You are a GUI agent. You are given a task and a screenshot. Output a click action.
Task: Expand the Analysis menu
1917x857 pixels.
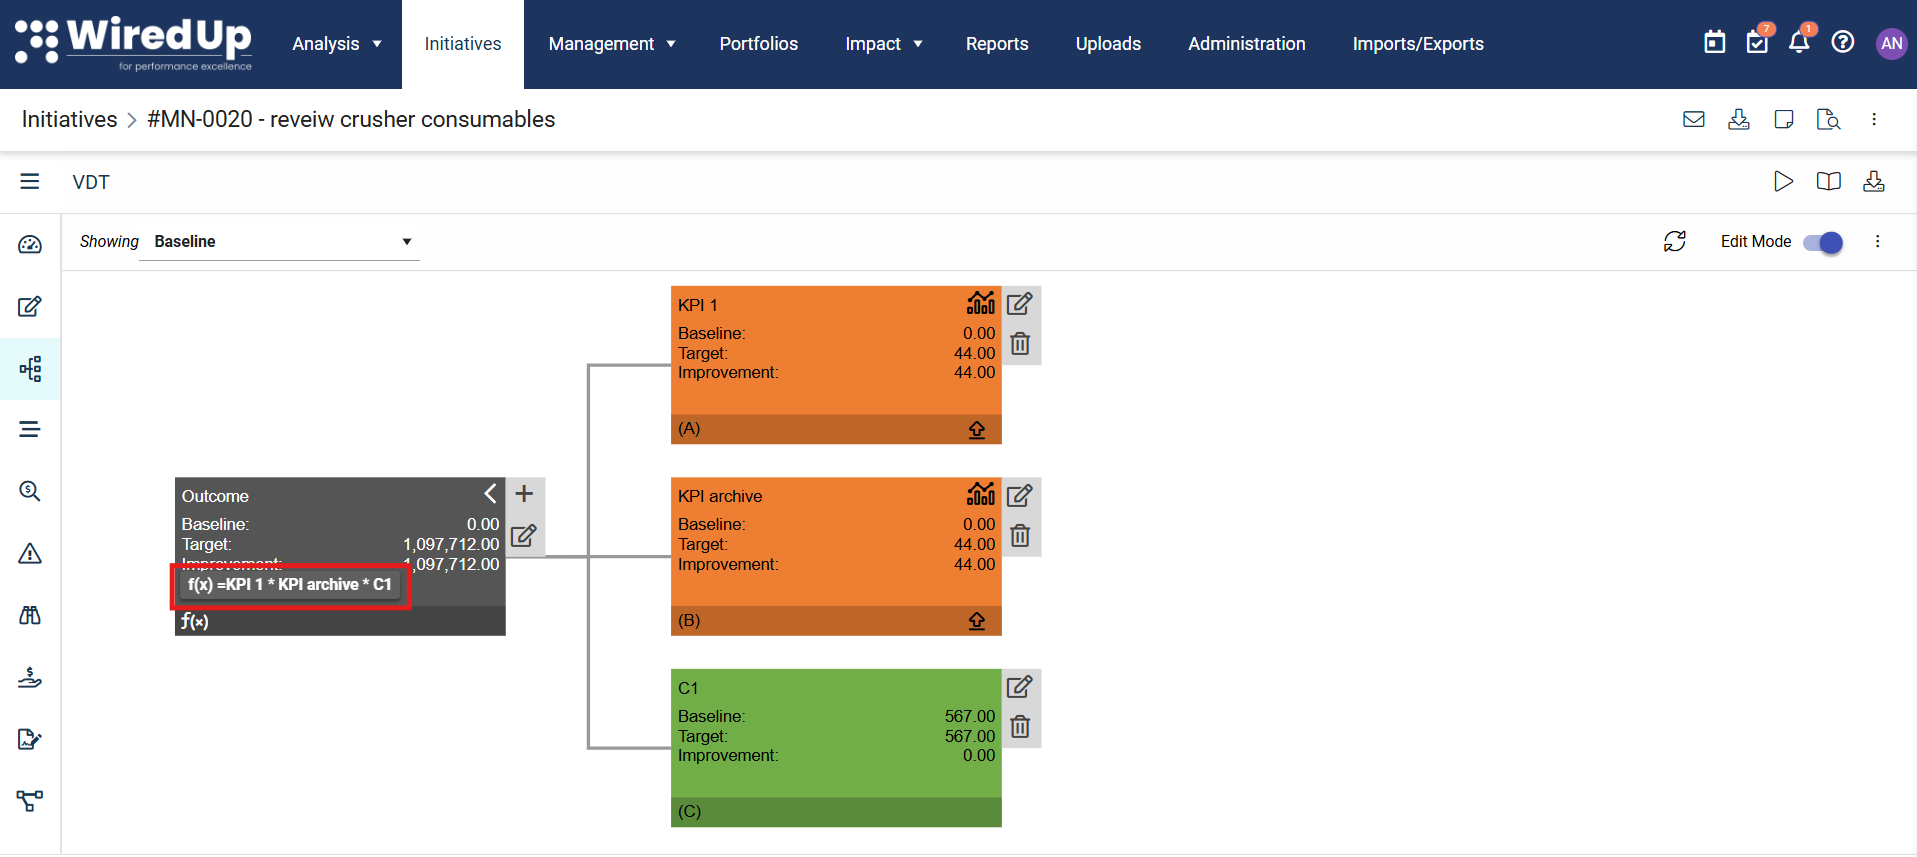(x=336, y=44)
